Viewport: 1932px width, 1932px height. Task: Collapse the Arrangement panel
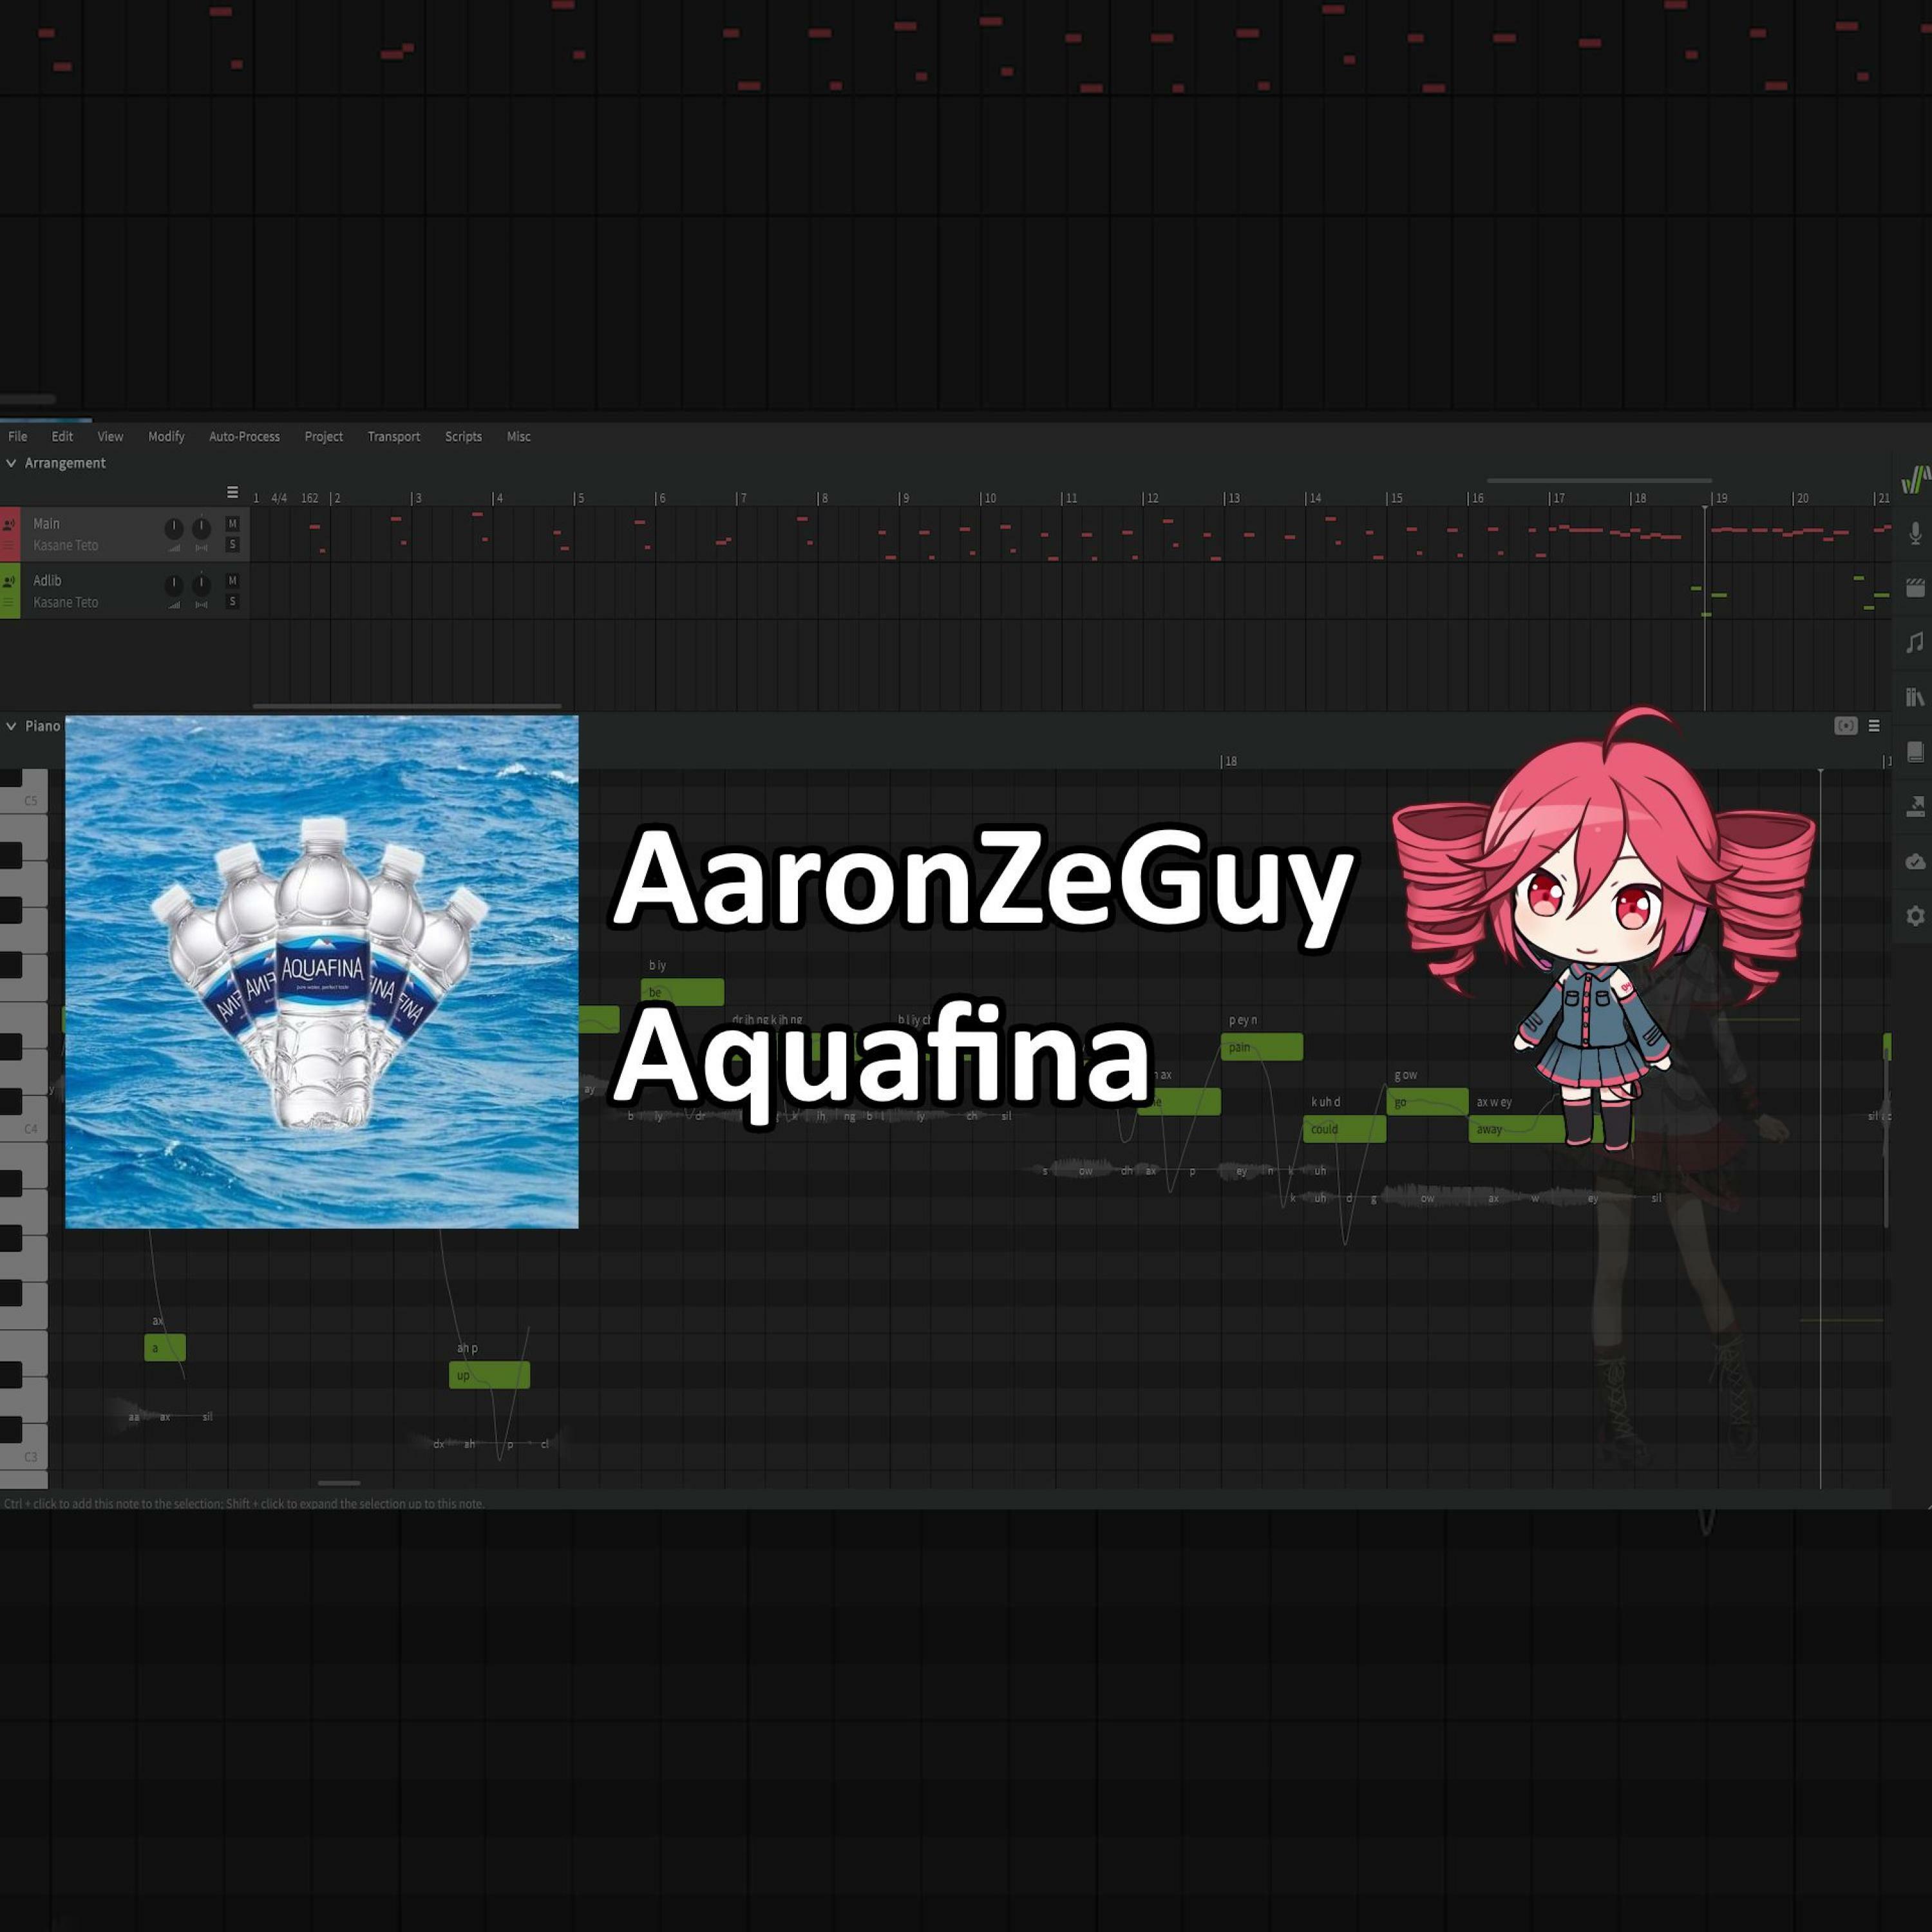tap(11, 463)
